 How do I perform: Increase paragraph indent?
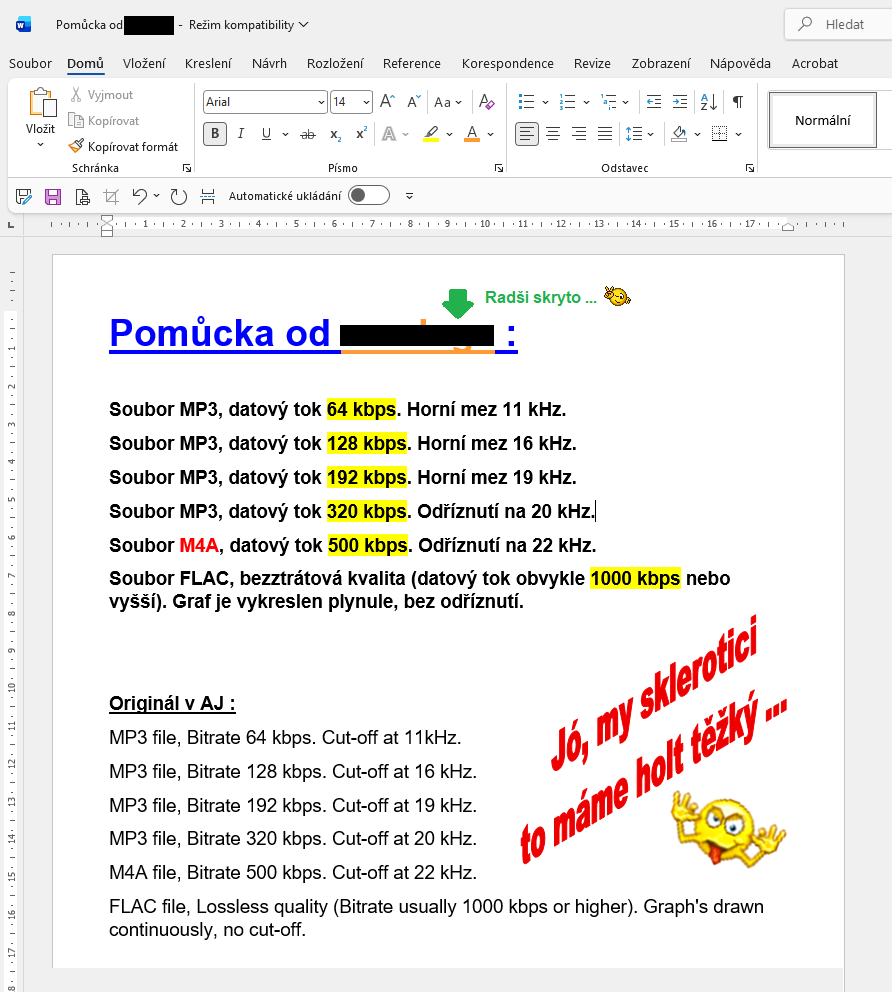(679, 101)
